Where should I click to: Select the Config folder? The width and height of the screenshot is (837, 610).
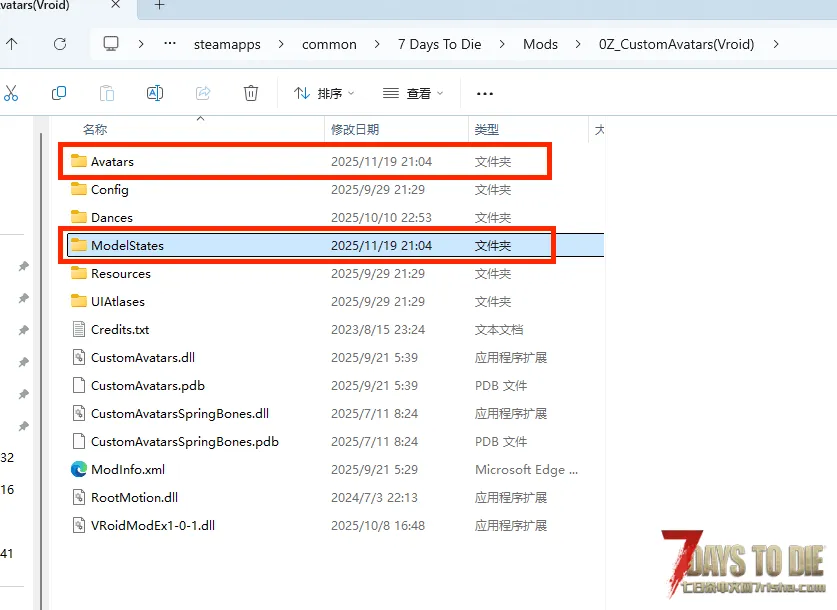point(109,189)
